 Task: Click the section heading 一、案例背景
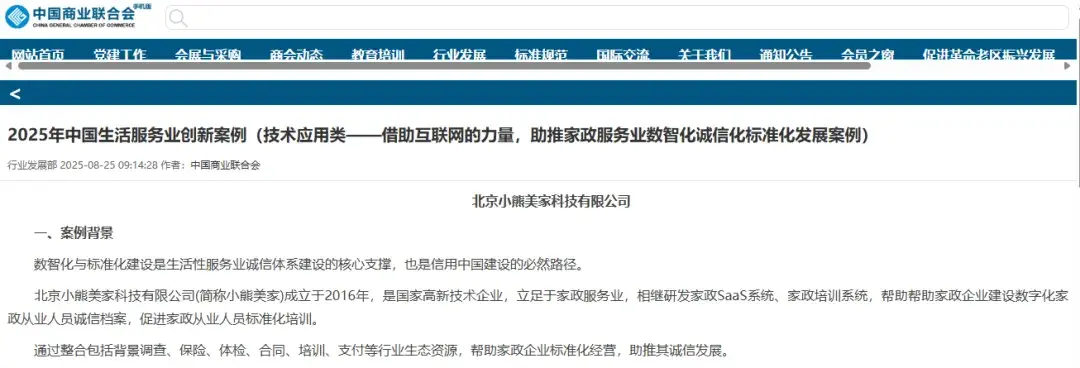point(74,234)
